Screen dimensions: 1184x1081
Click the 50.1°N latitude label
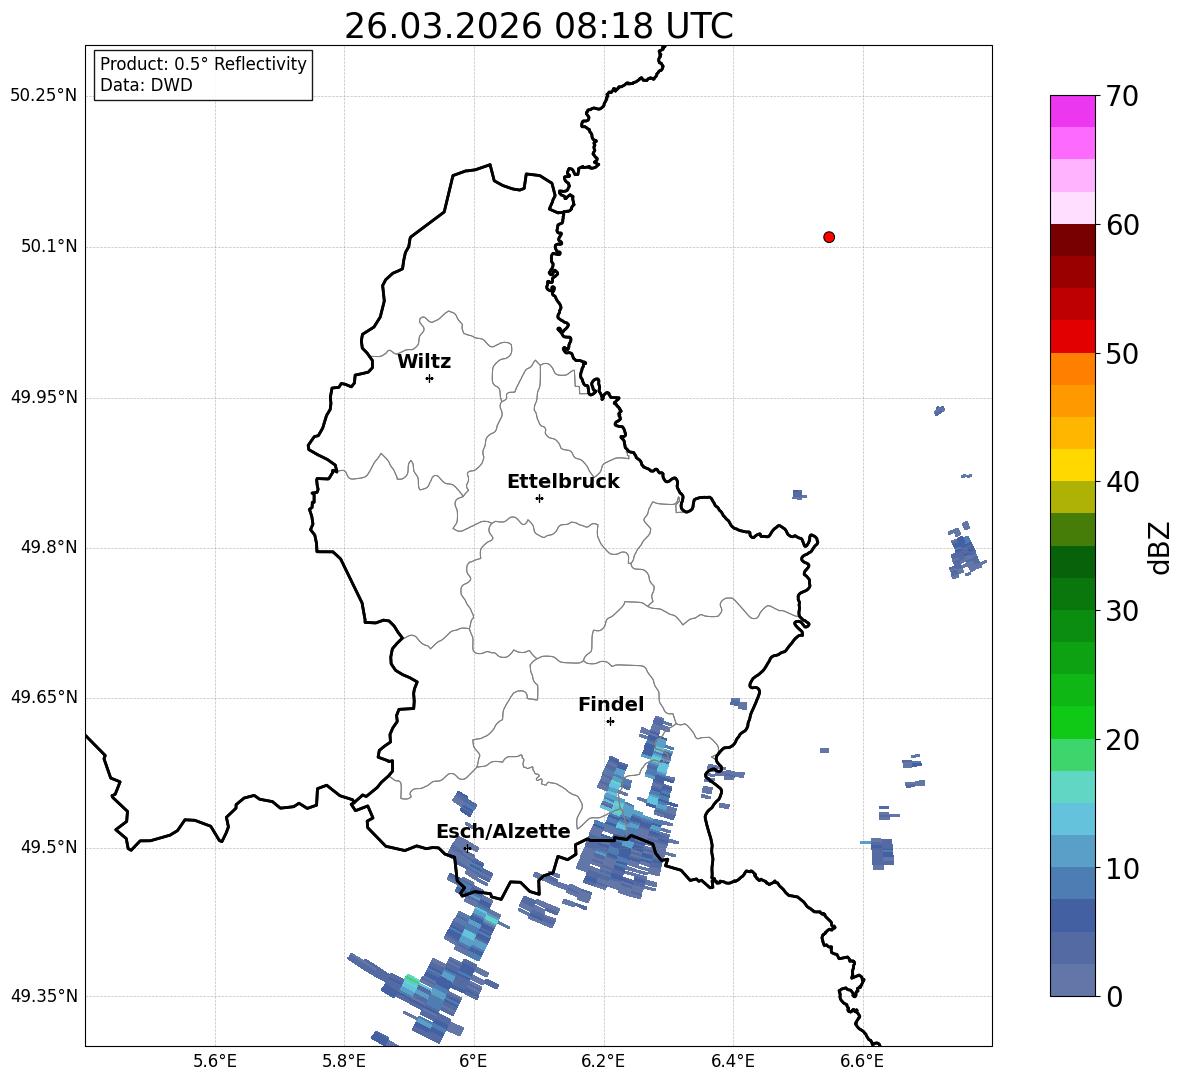coord(48,247)
